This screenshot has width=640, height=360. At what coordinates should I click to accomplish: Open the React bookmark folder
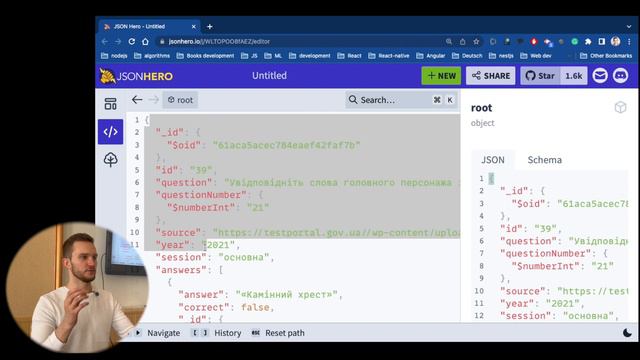coord(349,56)
